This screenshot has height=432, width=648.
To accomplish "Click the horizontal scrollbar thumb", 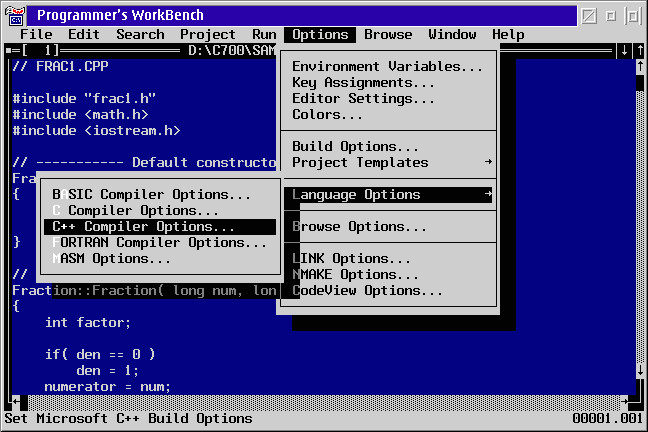I will click(x=24, y=402).
